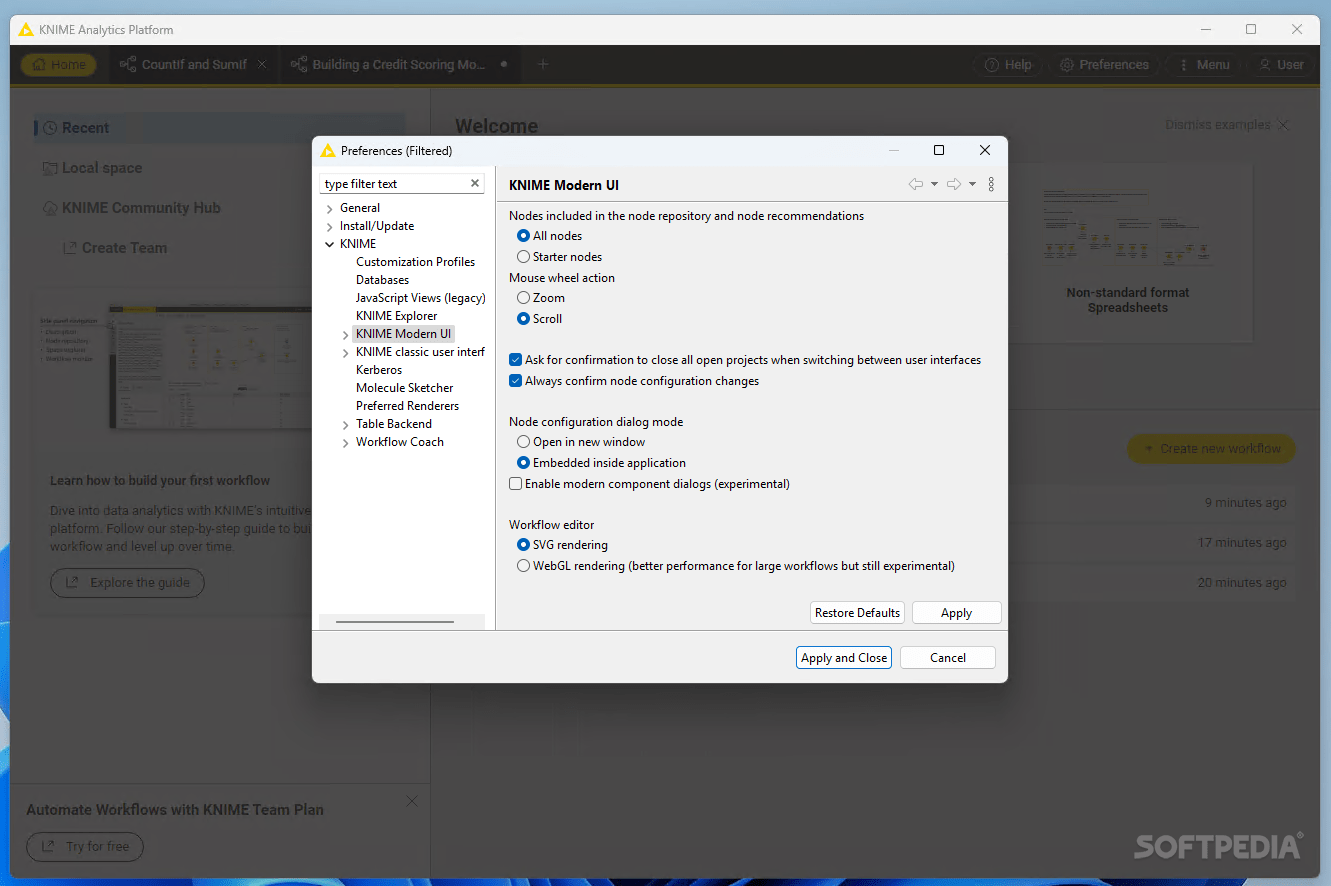
Task: Open the preferences view menu via three-dot icon
Action: (x=991, y=184)
